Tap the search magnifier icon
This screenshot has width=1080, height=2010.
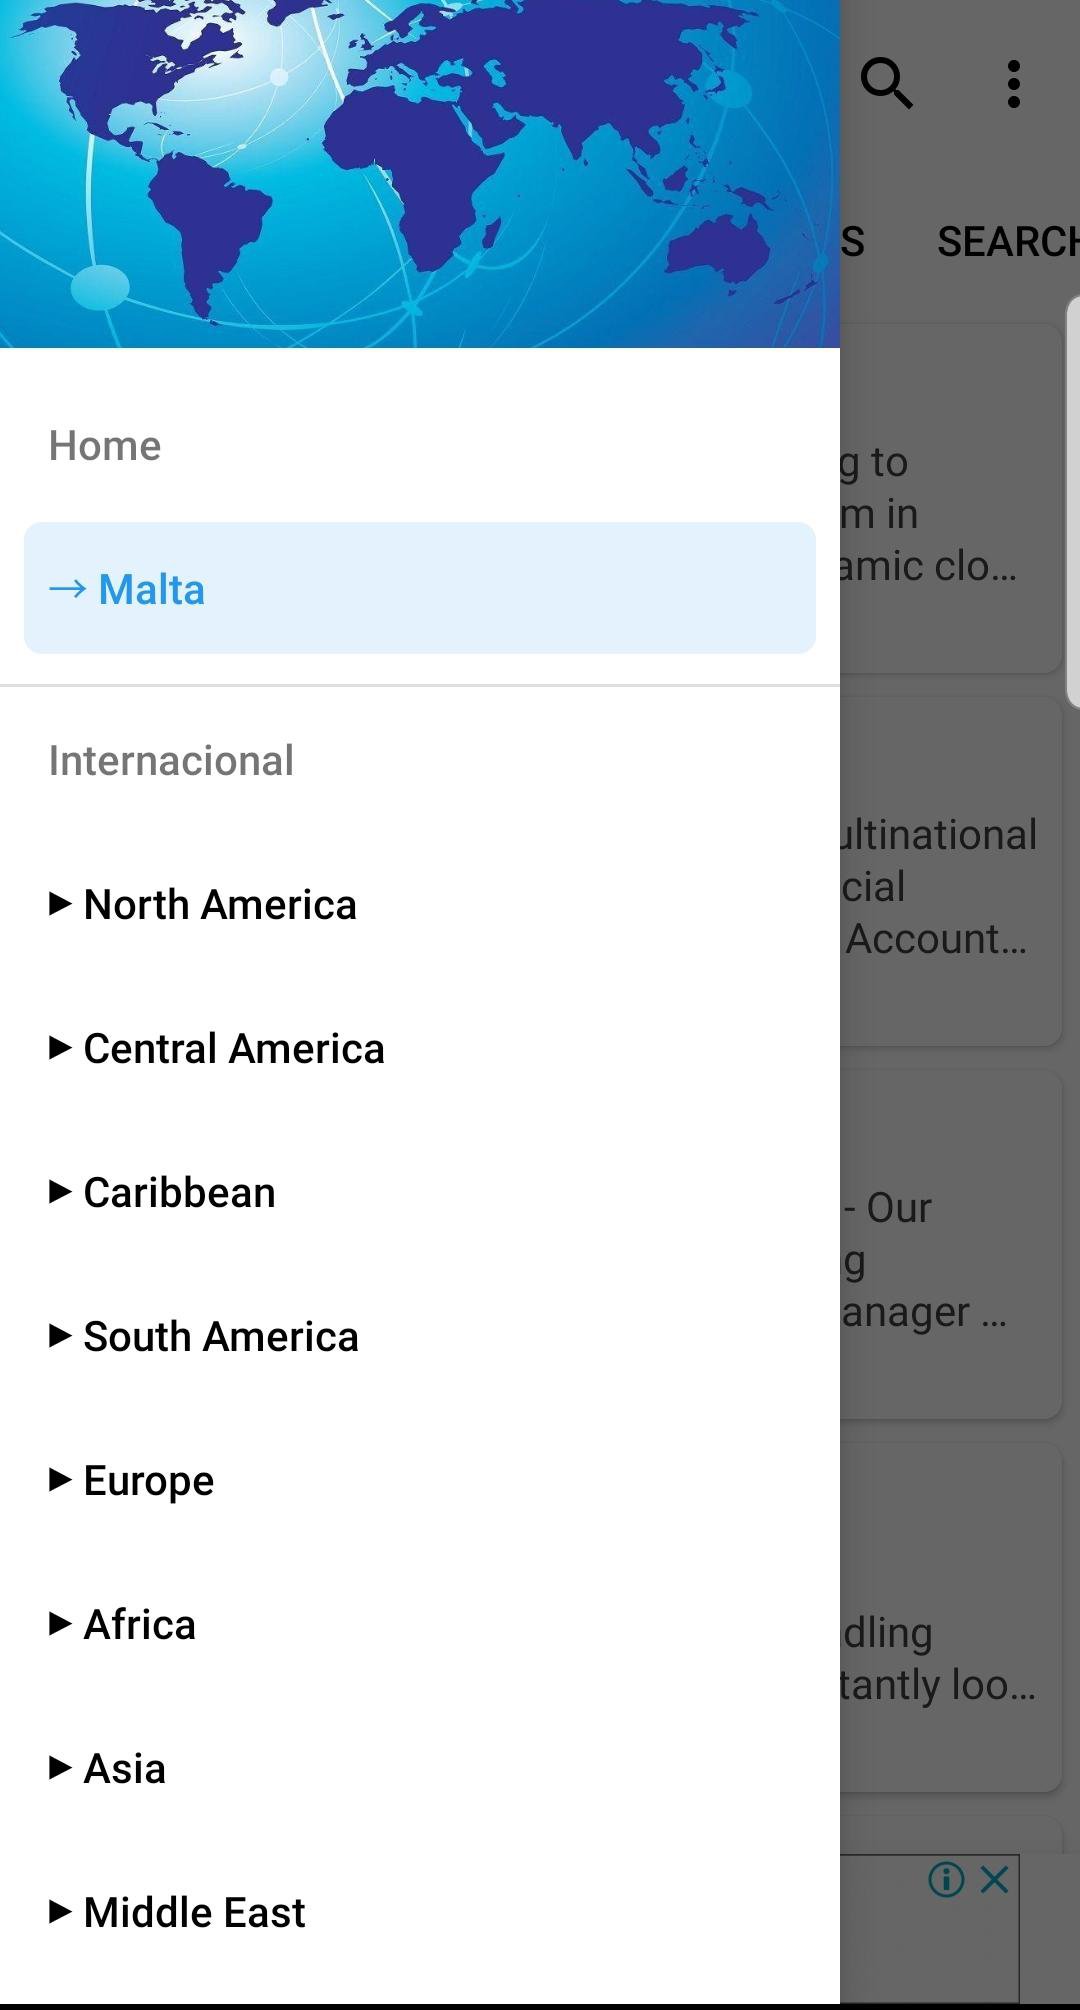pyautogui.click(x=887, y=83)
